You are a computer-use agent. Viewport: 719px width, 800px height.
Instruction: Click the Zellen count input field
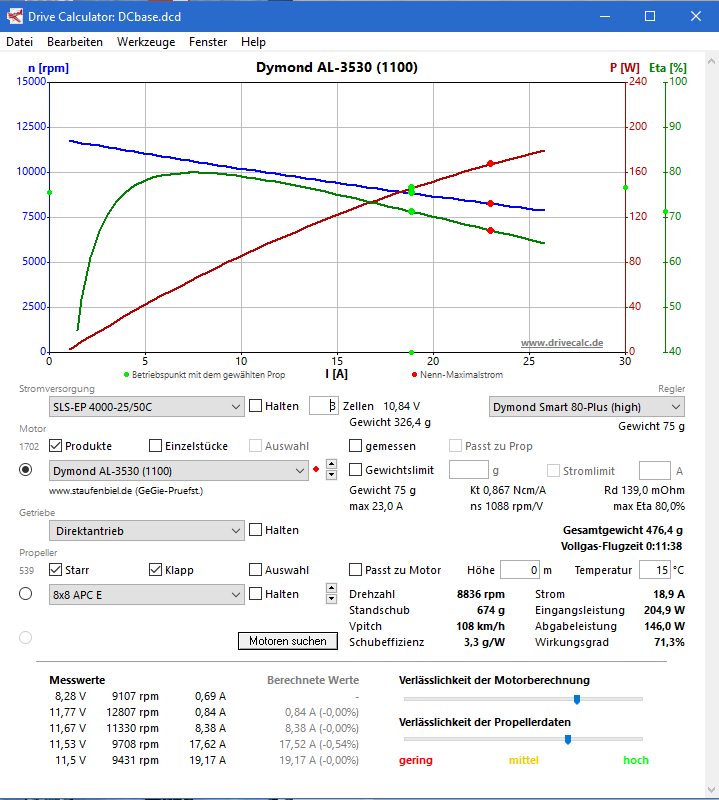tap(324, 406)
